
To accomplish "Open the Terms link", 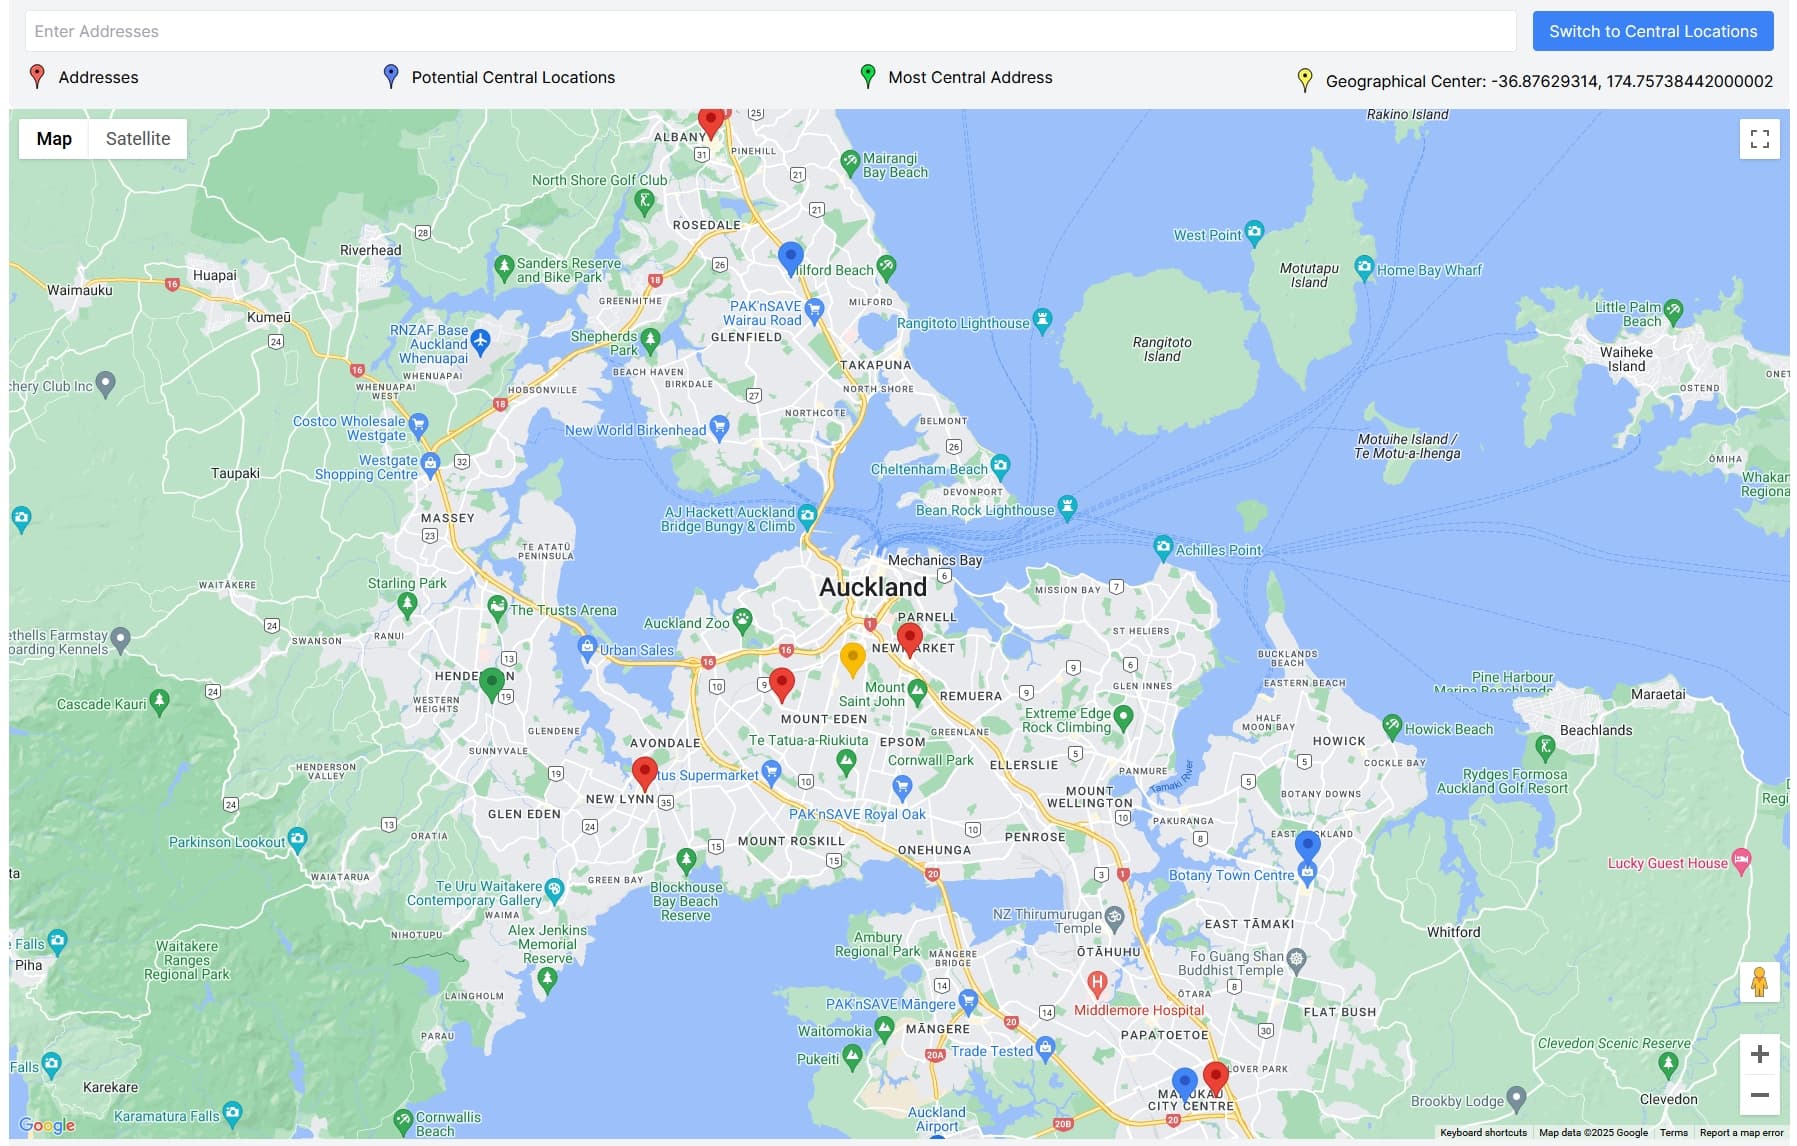I will point(1673,1133).
